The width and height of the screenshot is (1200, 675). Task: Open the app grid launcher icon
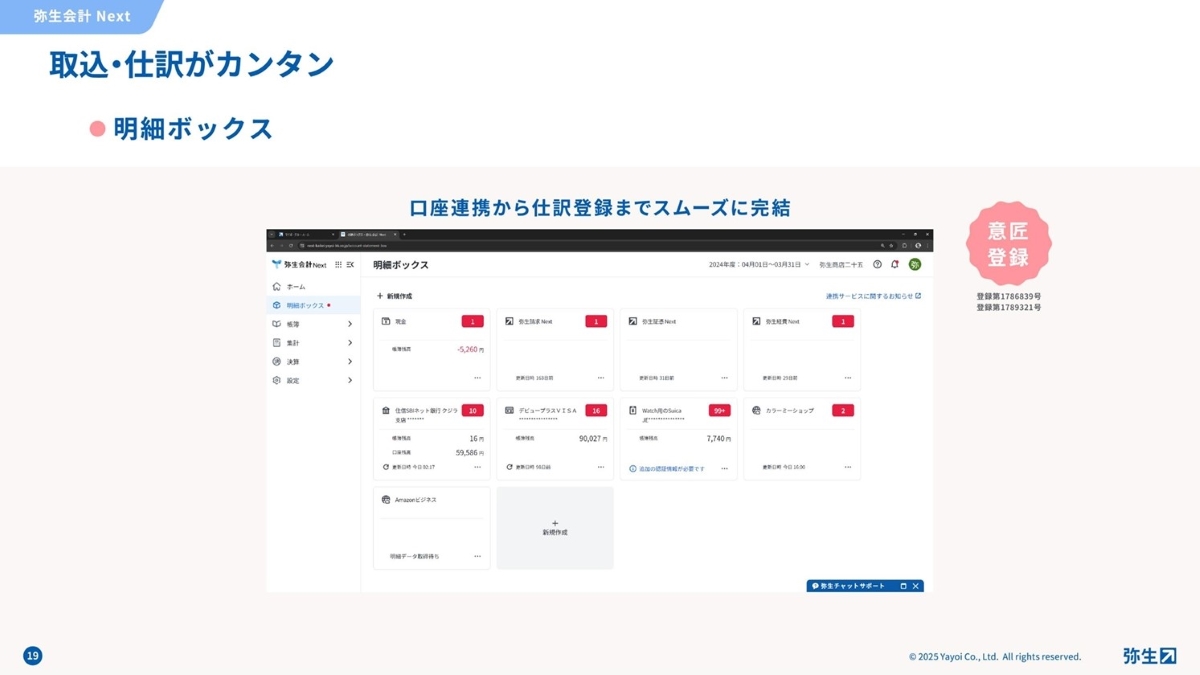coord(338,265)
